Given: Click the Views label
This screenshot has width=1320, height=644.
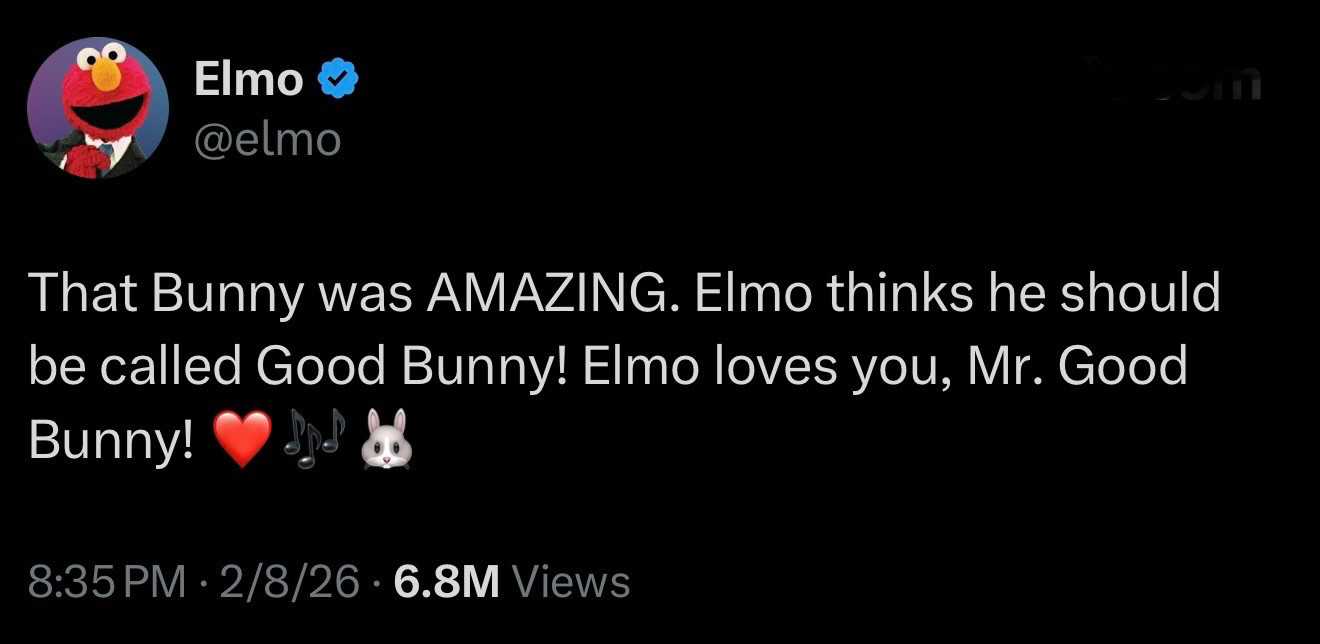Looking at the screenshot, I should click(570, 582).
